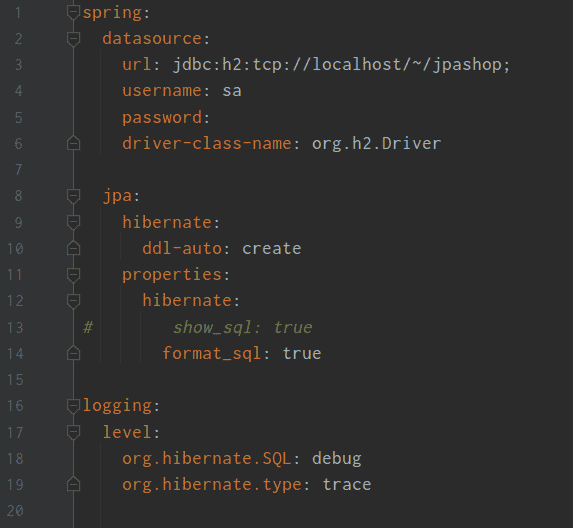Screen dimensions: 573x528
Task: Collapse the first hibernate block on line 9
Action: (x=73, y=223)
